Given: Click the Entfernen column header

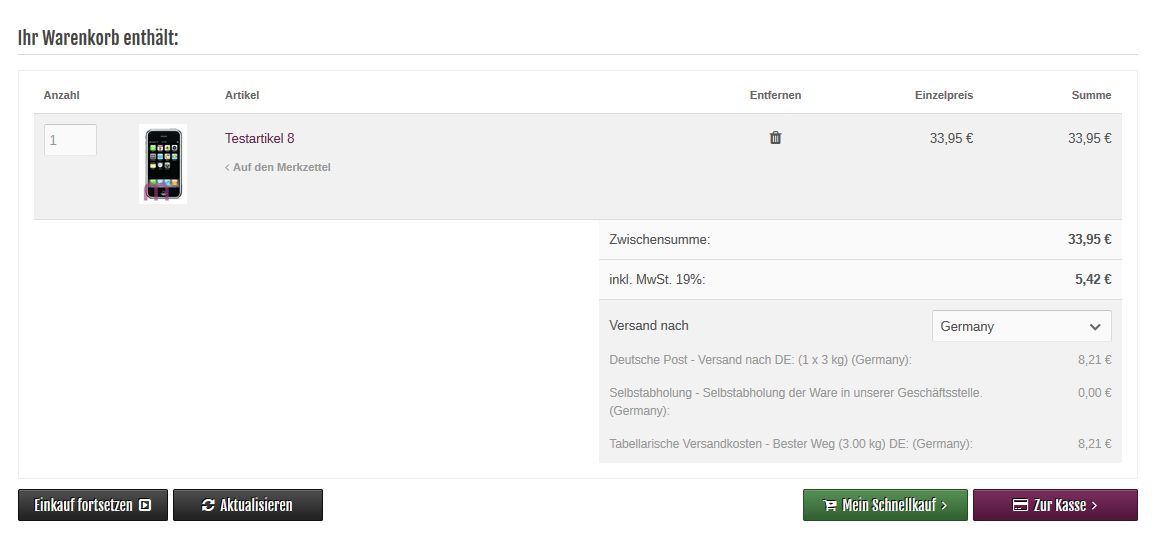Looking at the screenshot, I should (775, 95).
